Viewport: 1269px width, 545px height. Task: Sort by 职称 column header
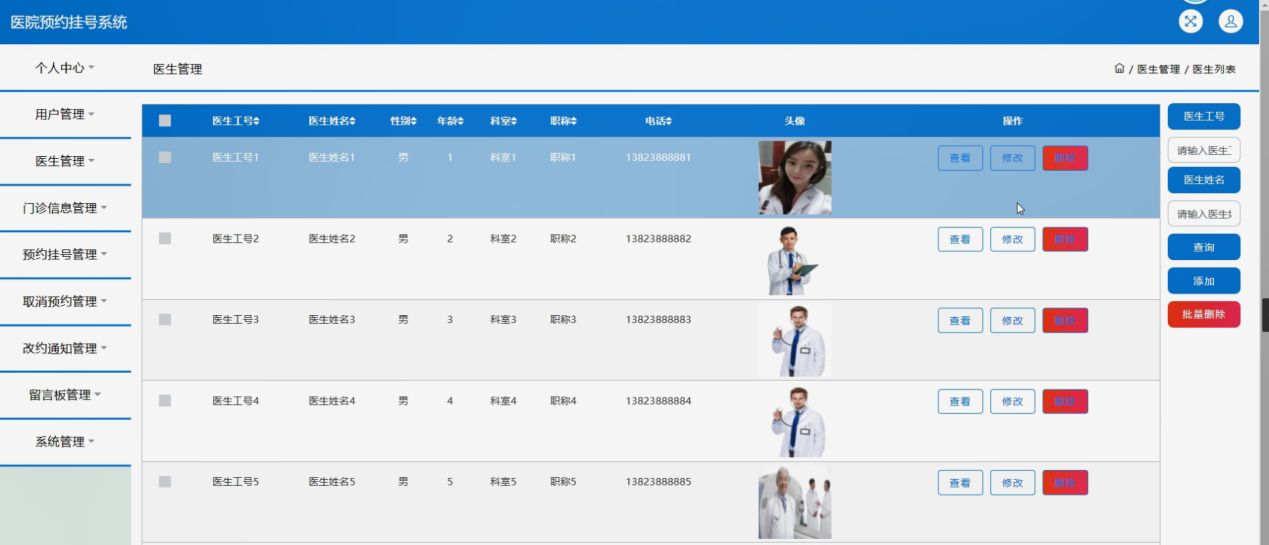pos(563,121)
